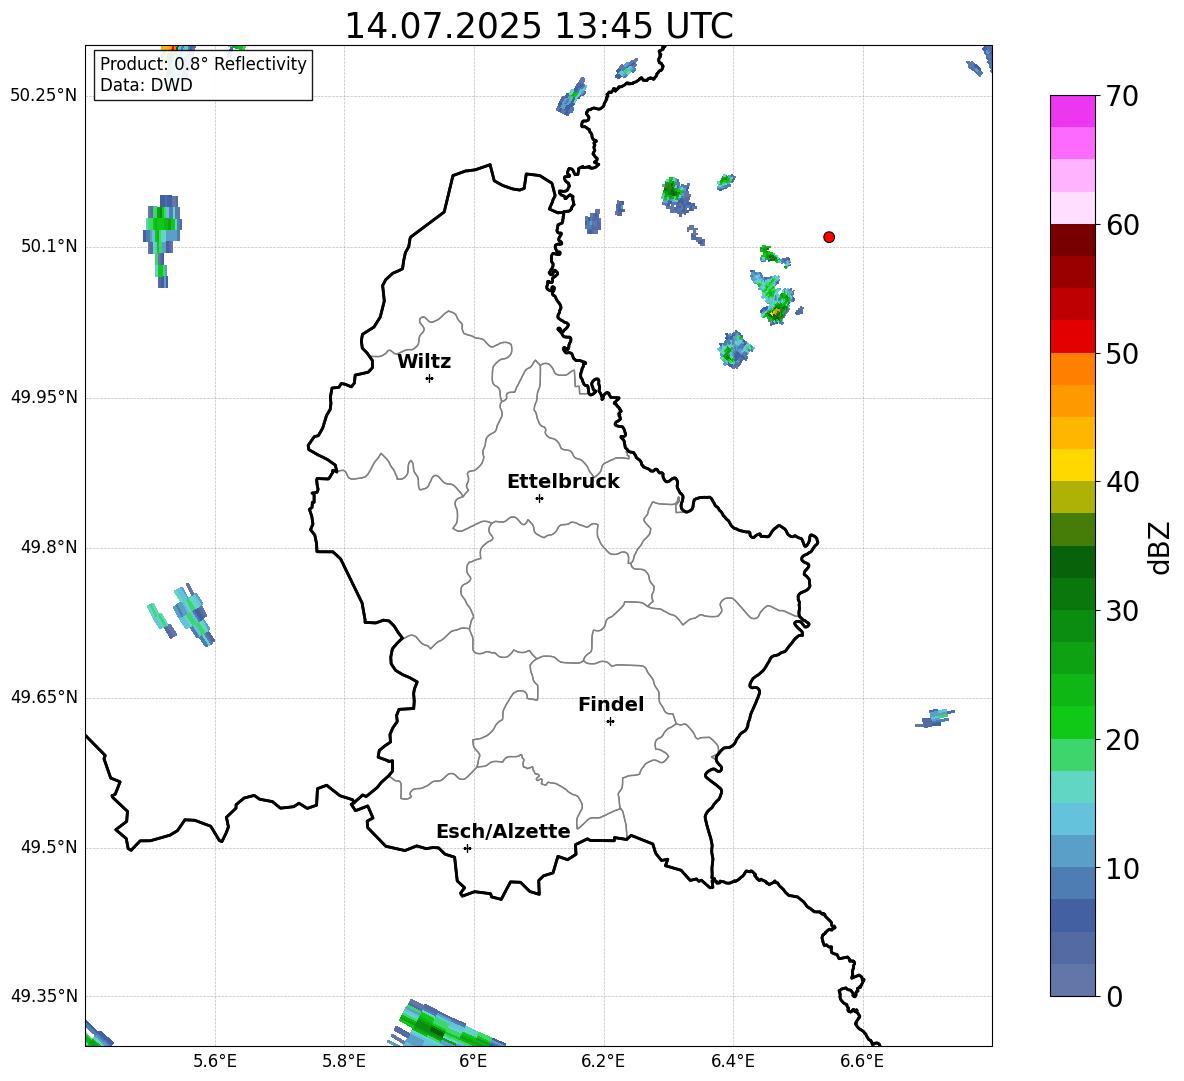This screenshot has width=1184, height=1081.
Task: Click the bright green band just above 20
Action: [1073, 722]
